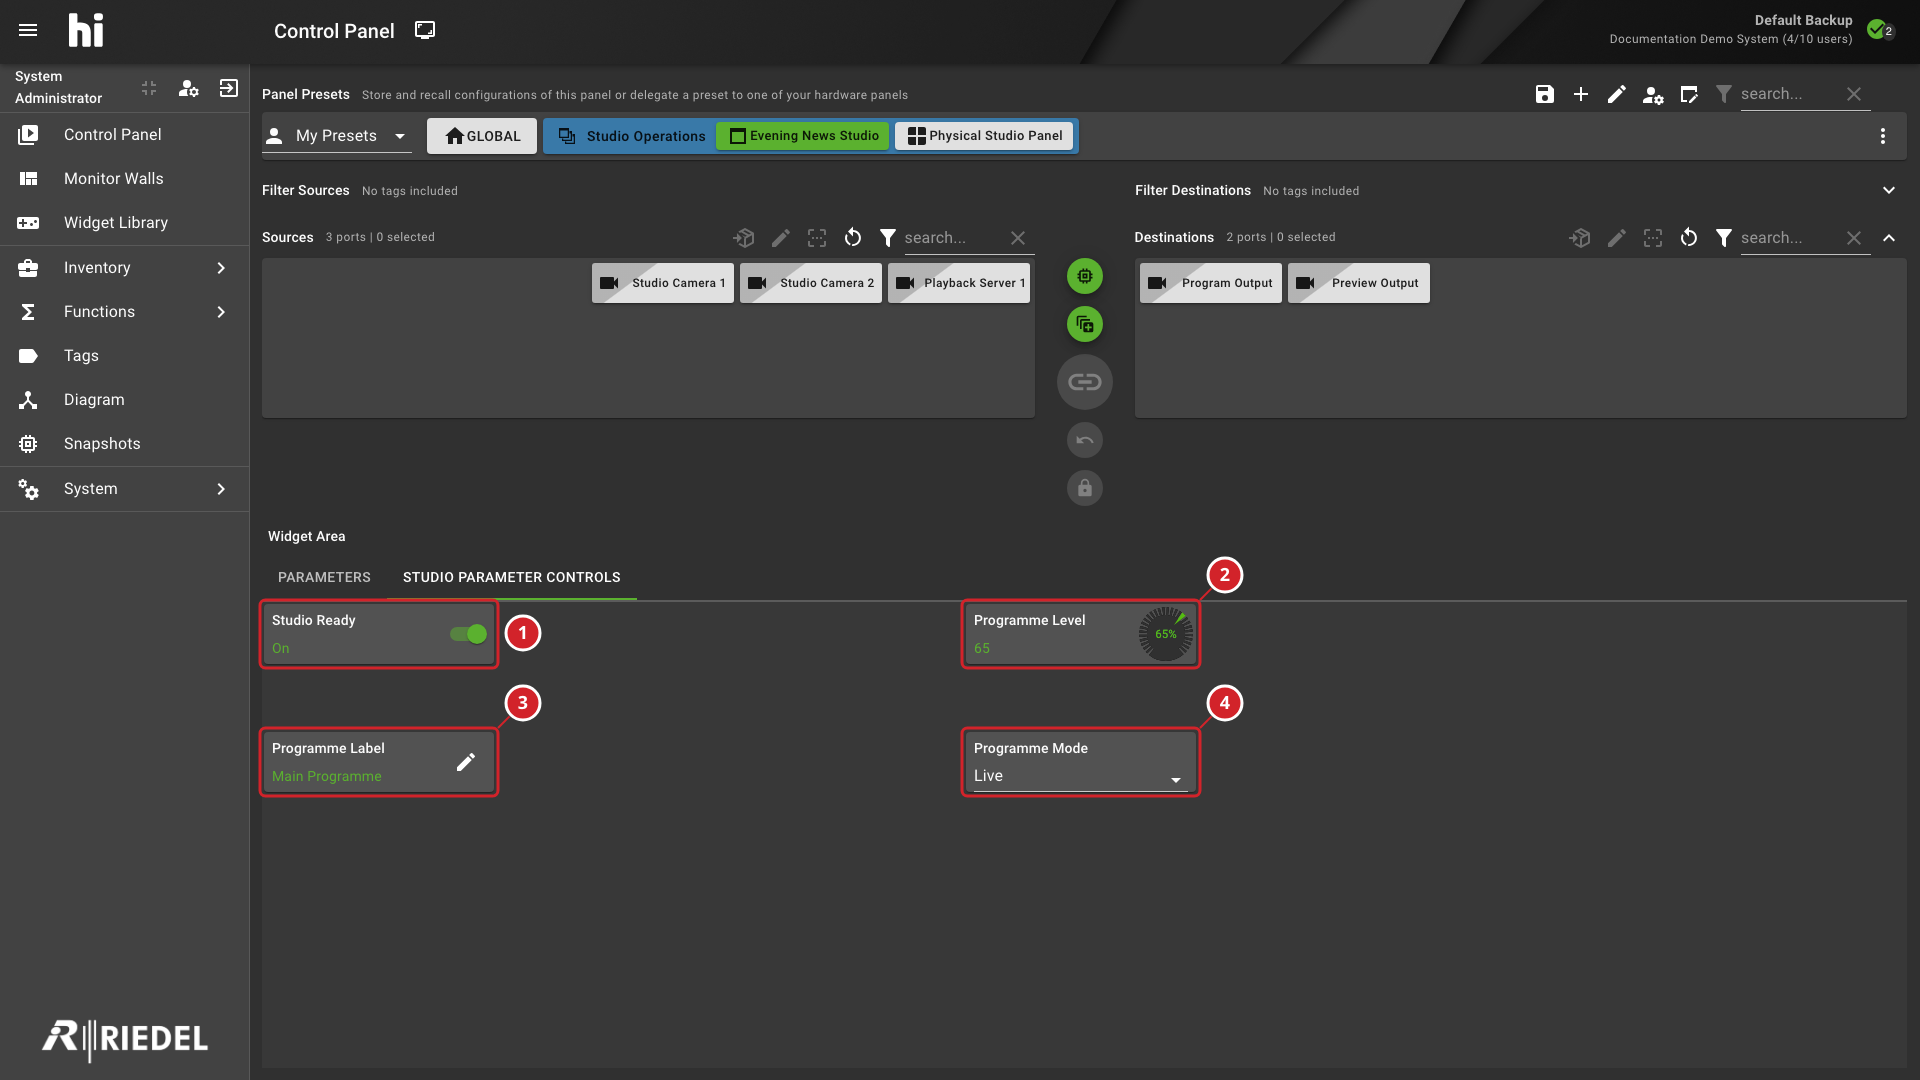Select the Physical Studio Panel preset
This screenshot has width=1920, height=1080.
click(x=984, y=136)
